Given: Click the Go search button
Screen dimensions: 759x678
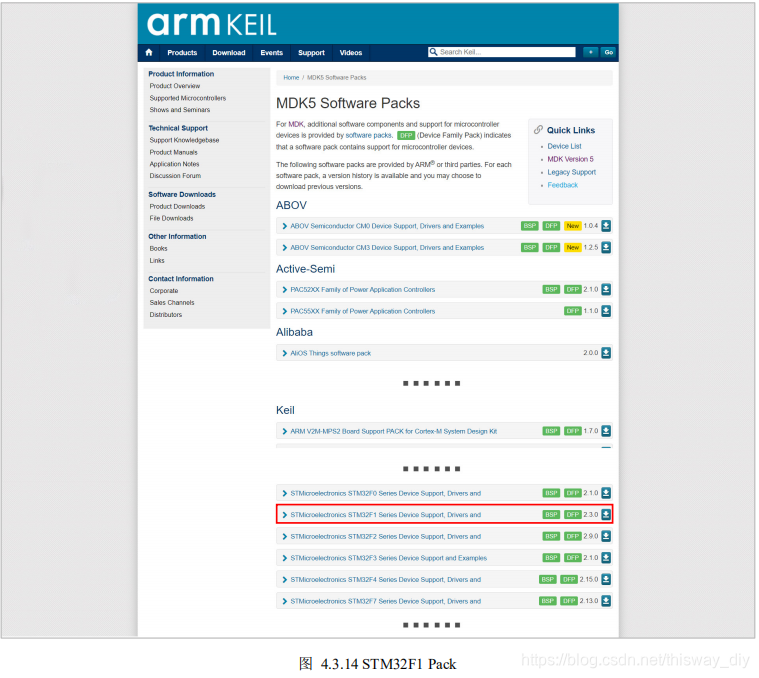Looking at the screenshot, I should point(608,52).
